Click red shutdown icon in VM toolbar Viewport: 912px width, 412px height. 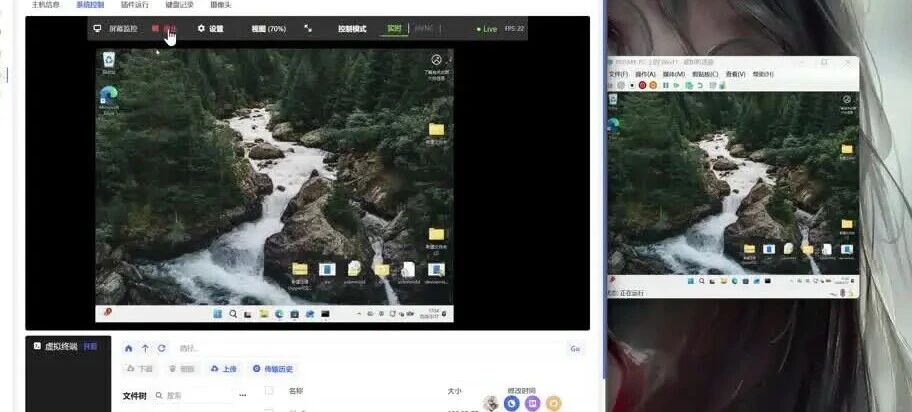coord(642,85)
